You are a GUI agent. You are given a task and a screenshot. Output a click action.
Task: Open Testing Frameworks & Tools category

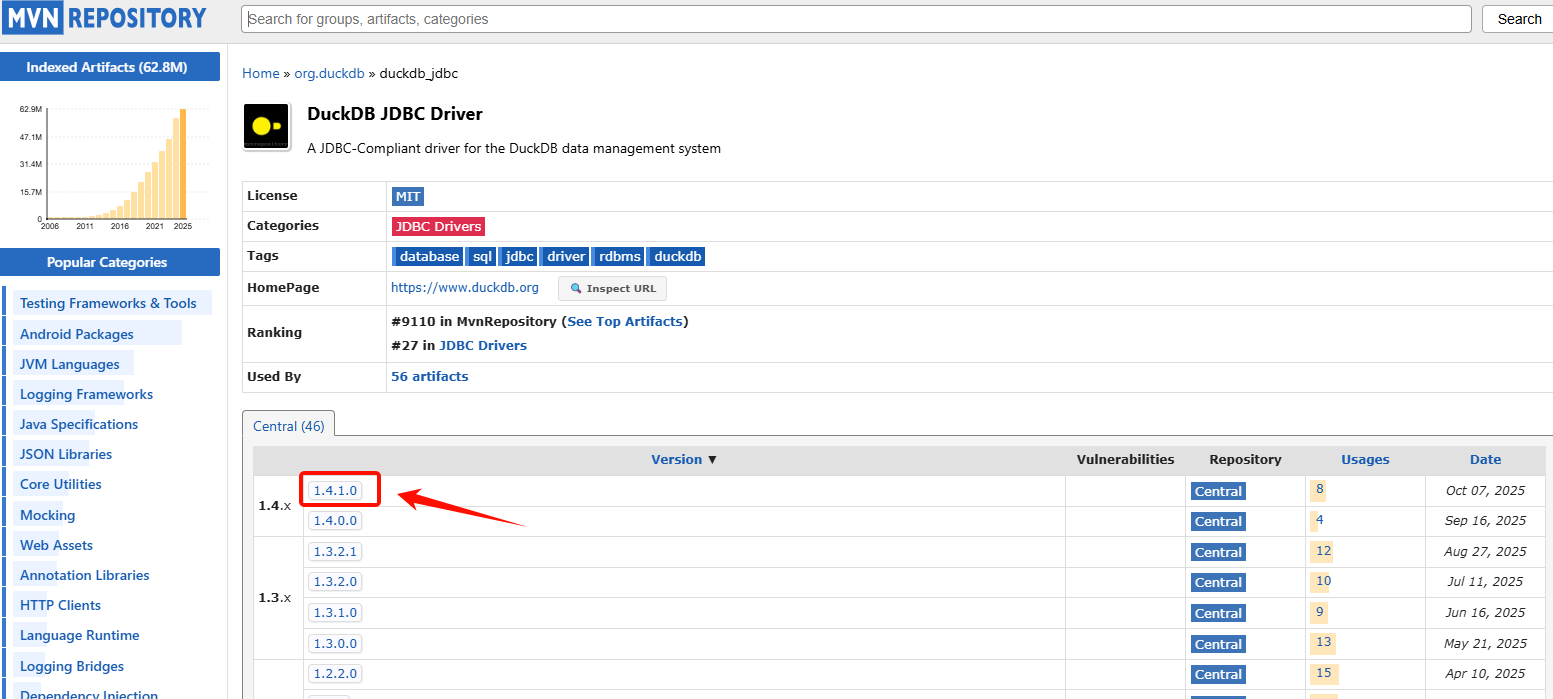108,303
